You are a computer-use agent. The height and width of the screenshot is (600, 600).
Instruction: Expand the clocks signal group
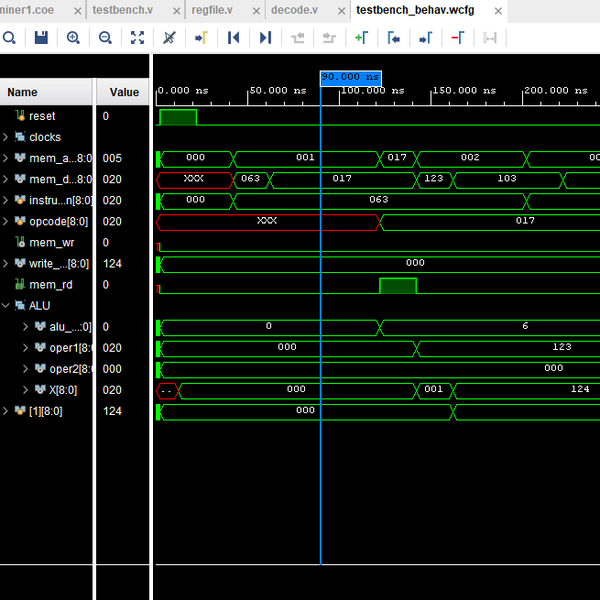pos(5,137)
